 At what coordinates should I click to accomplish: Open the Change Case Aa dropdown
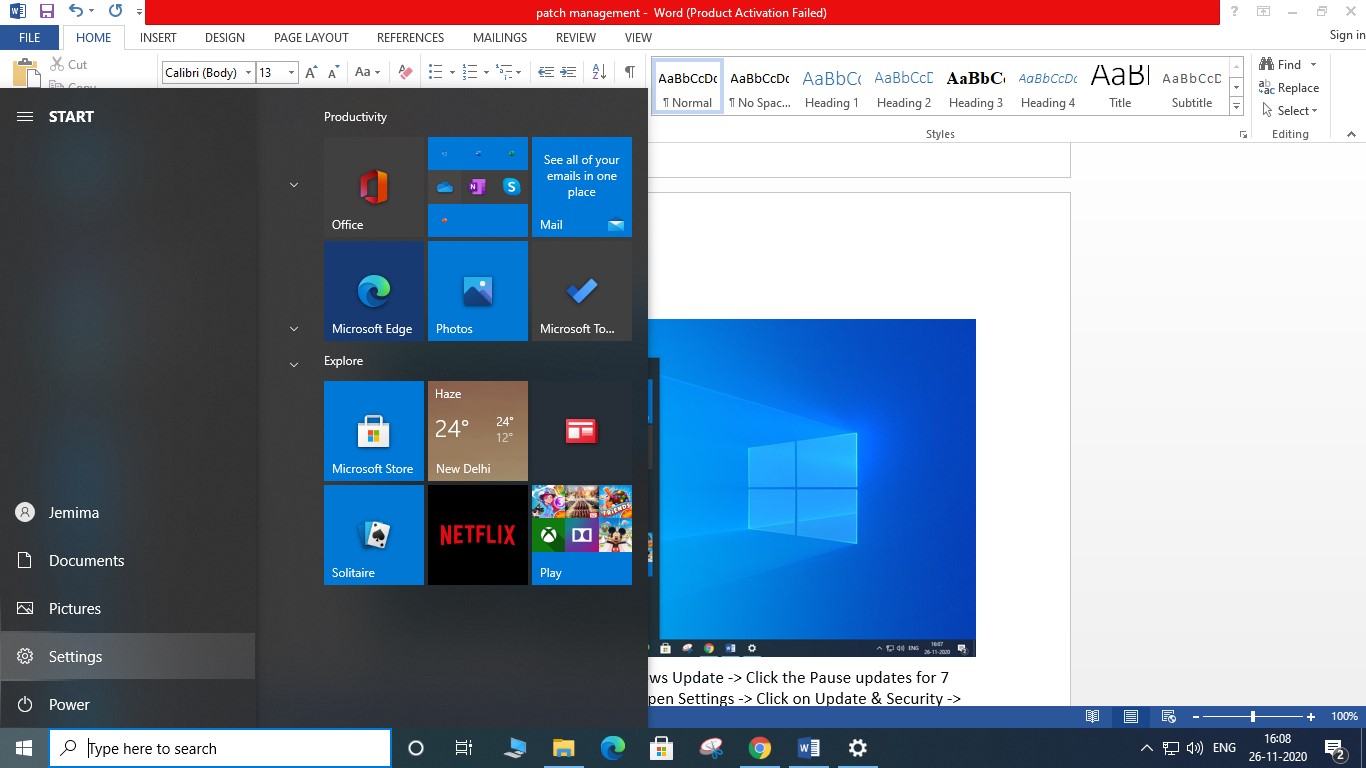[367, 72]
